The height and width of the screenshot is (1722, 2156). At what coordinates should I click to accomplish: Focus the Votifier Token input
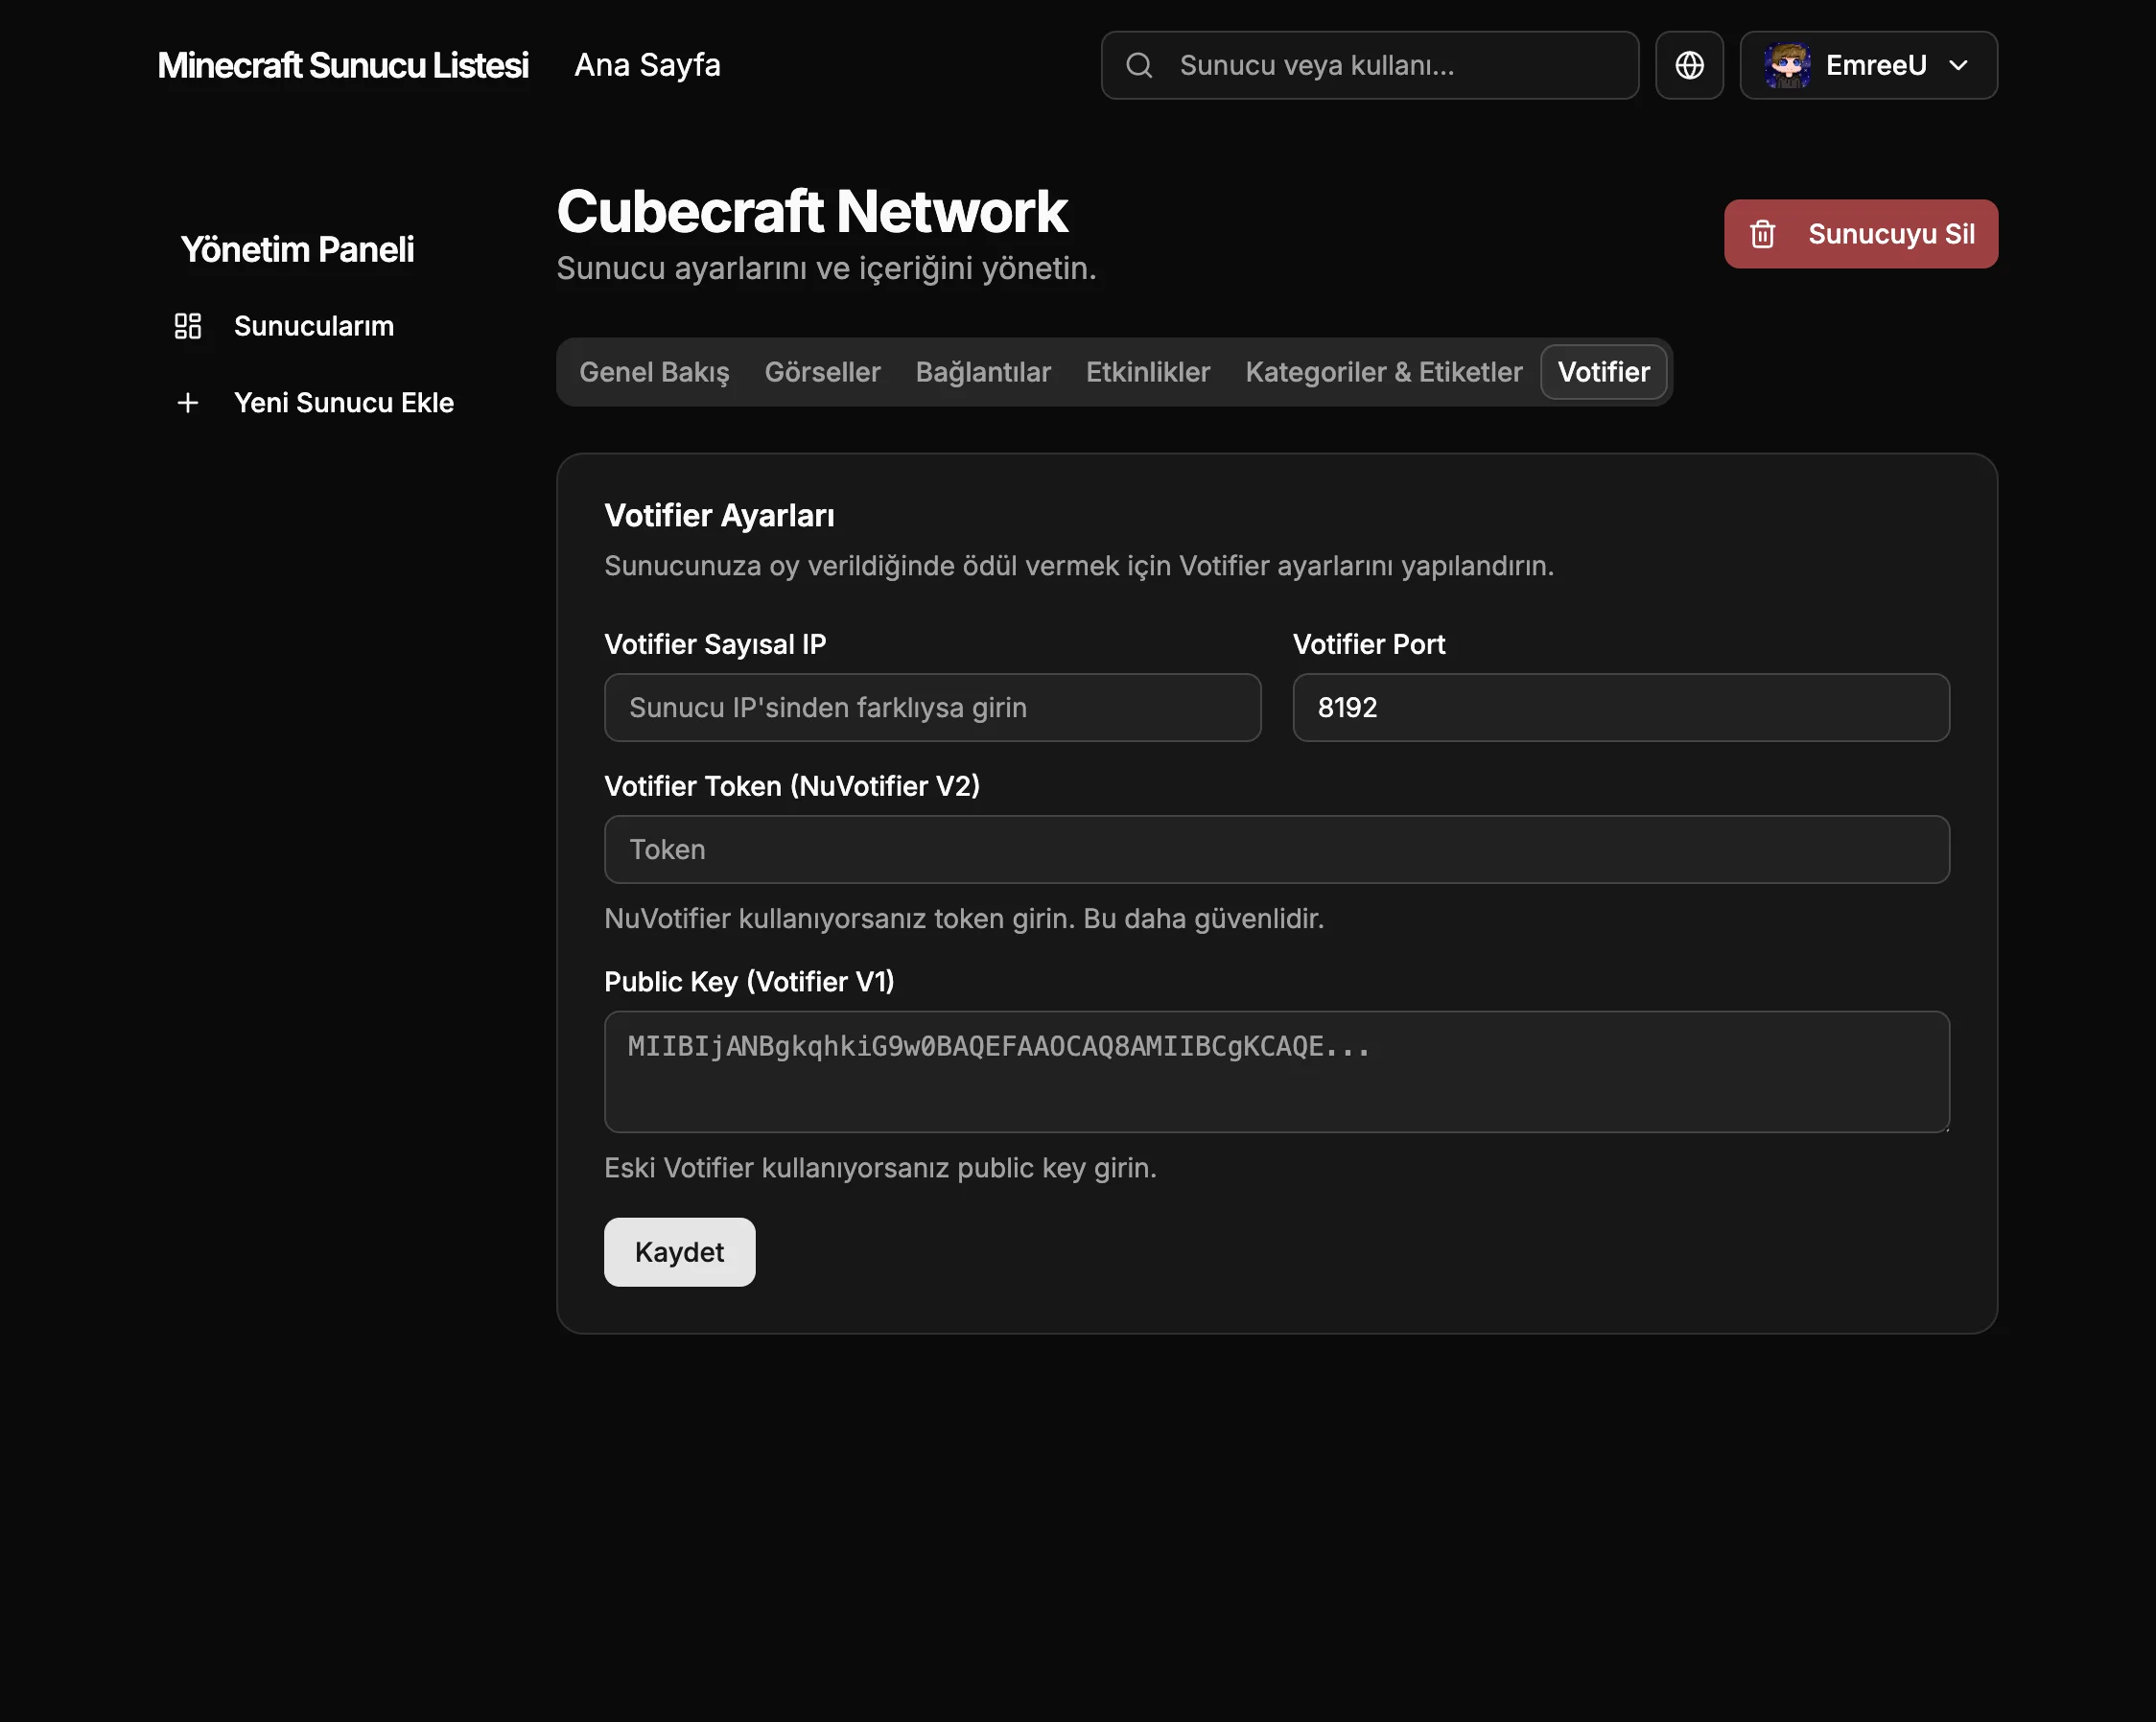click(x=1277, y=849)
